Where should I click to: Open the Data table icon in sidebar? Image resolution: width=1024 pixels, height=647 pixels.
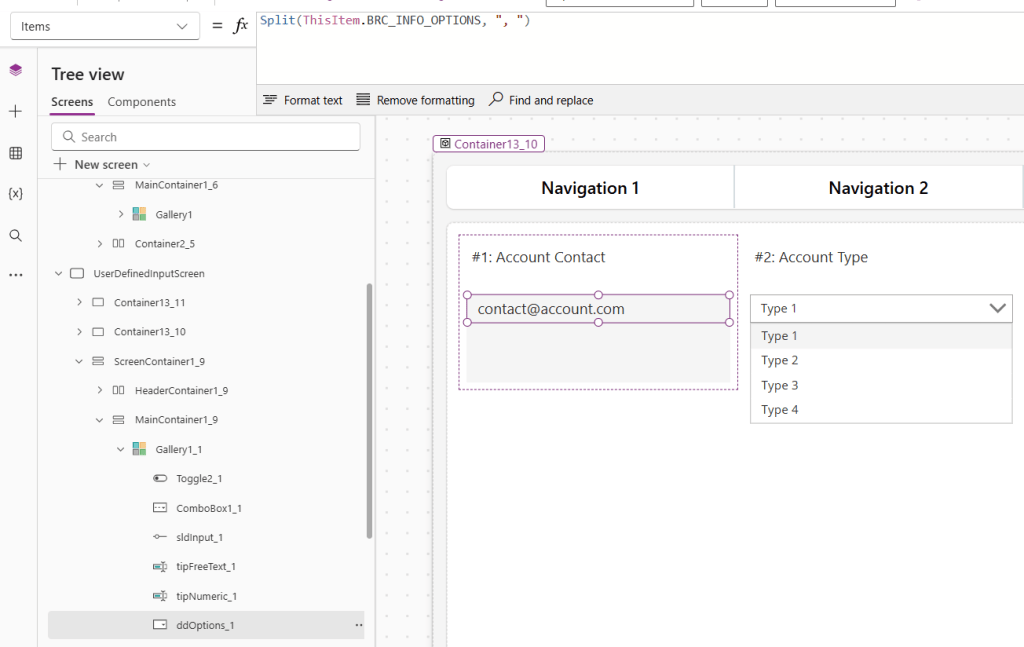coord(15,153)
